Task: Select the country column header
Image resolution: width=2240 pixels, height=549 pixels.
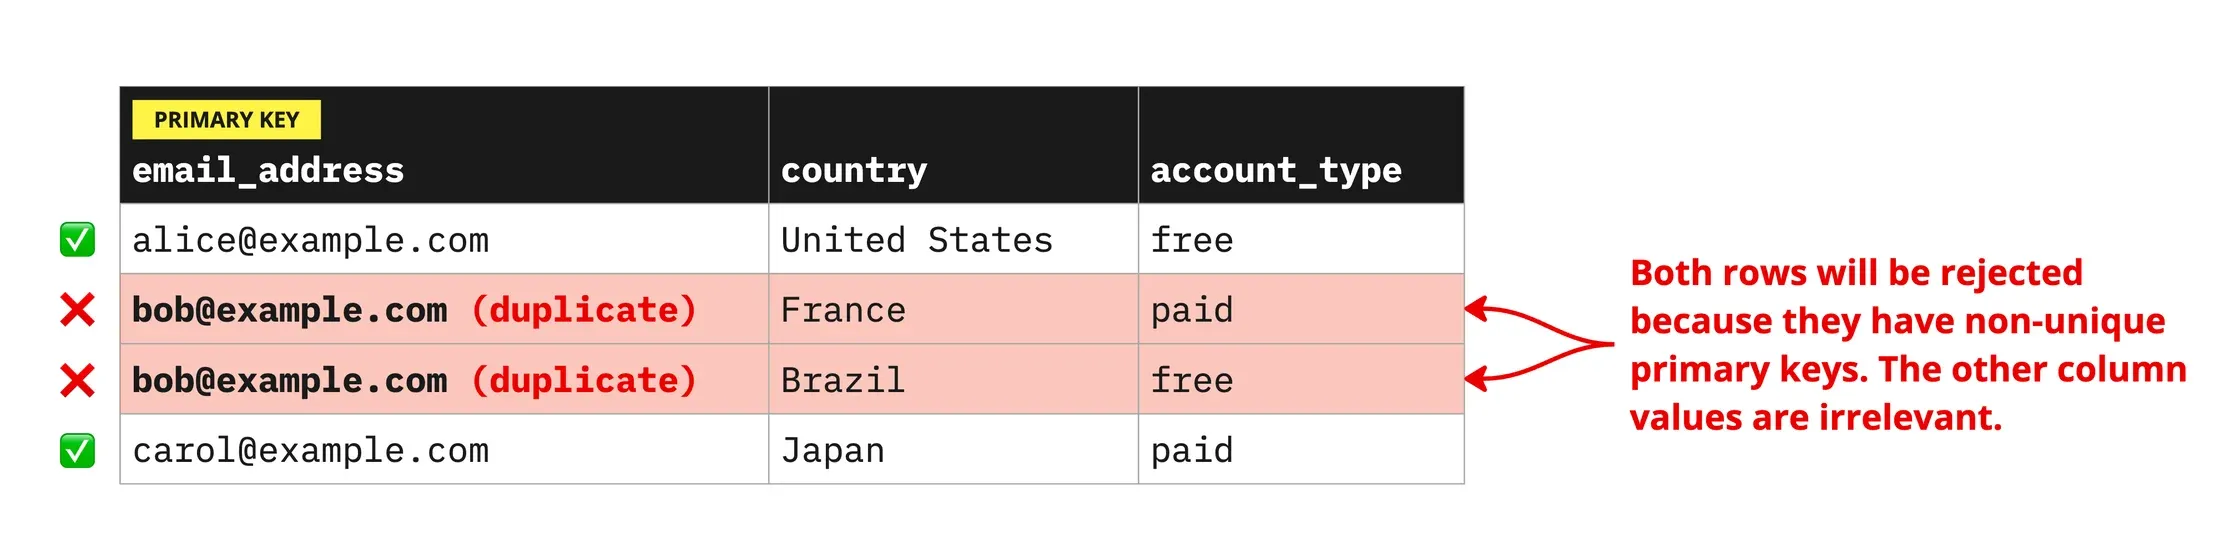Action: pyautogui.click(x=854, y=171)
